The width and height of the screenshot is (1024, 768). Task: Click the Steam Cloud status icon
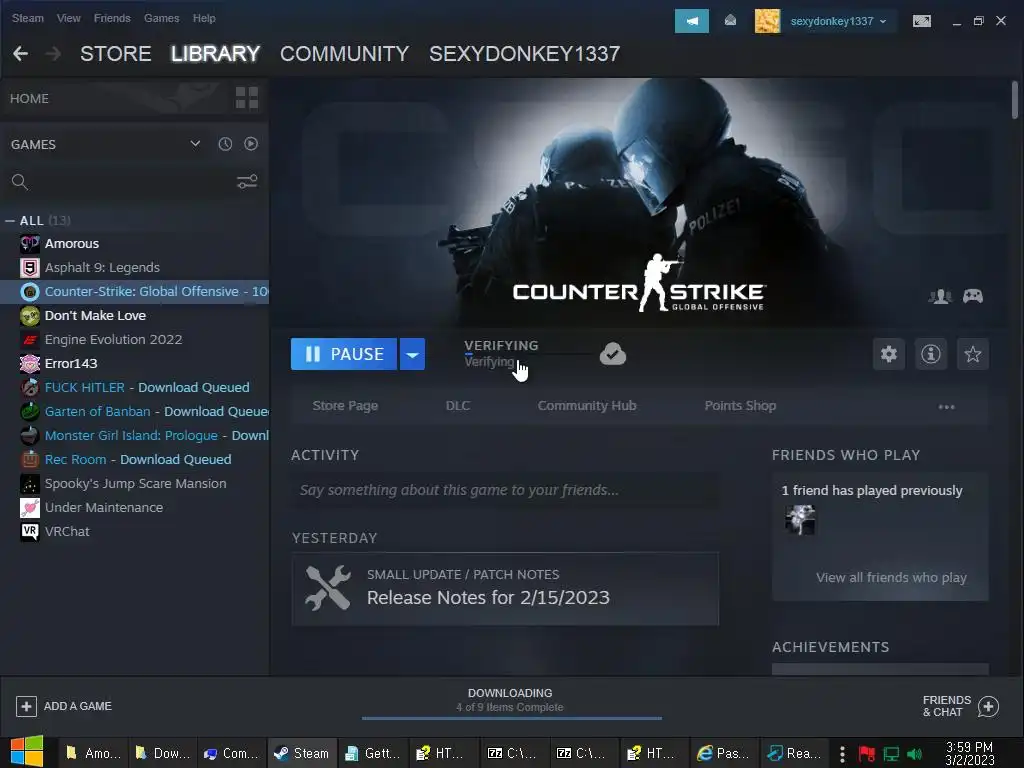pos(613,354)
